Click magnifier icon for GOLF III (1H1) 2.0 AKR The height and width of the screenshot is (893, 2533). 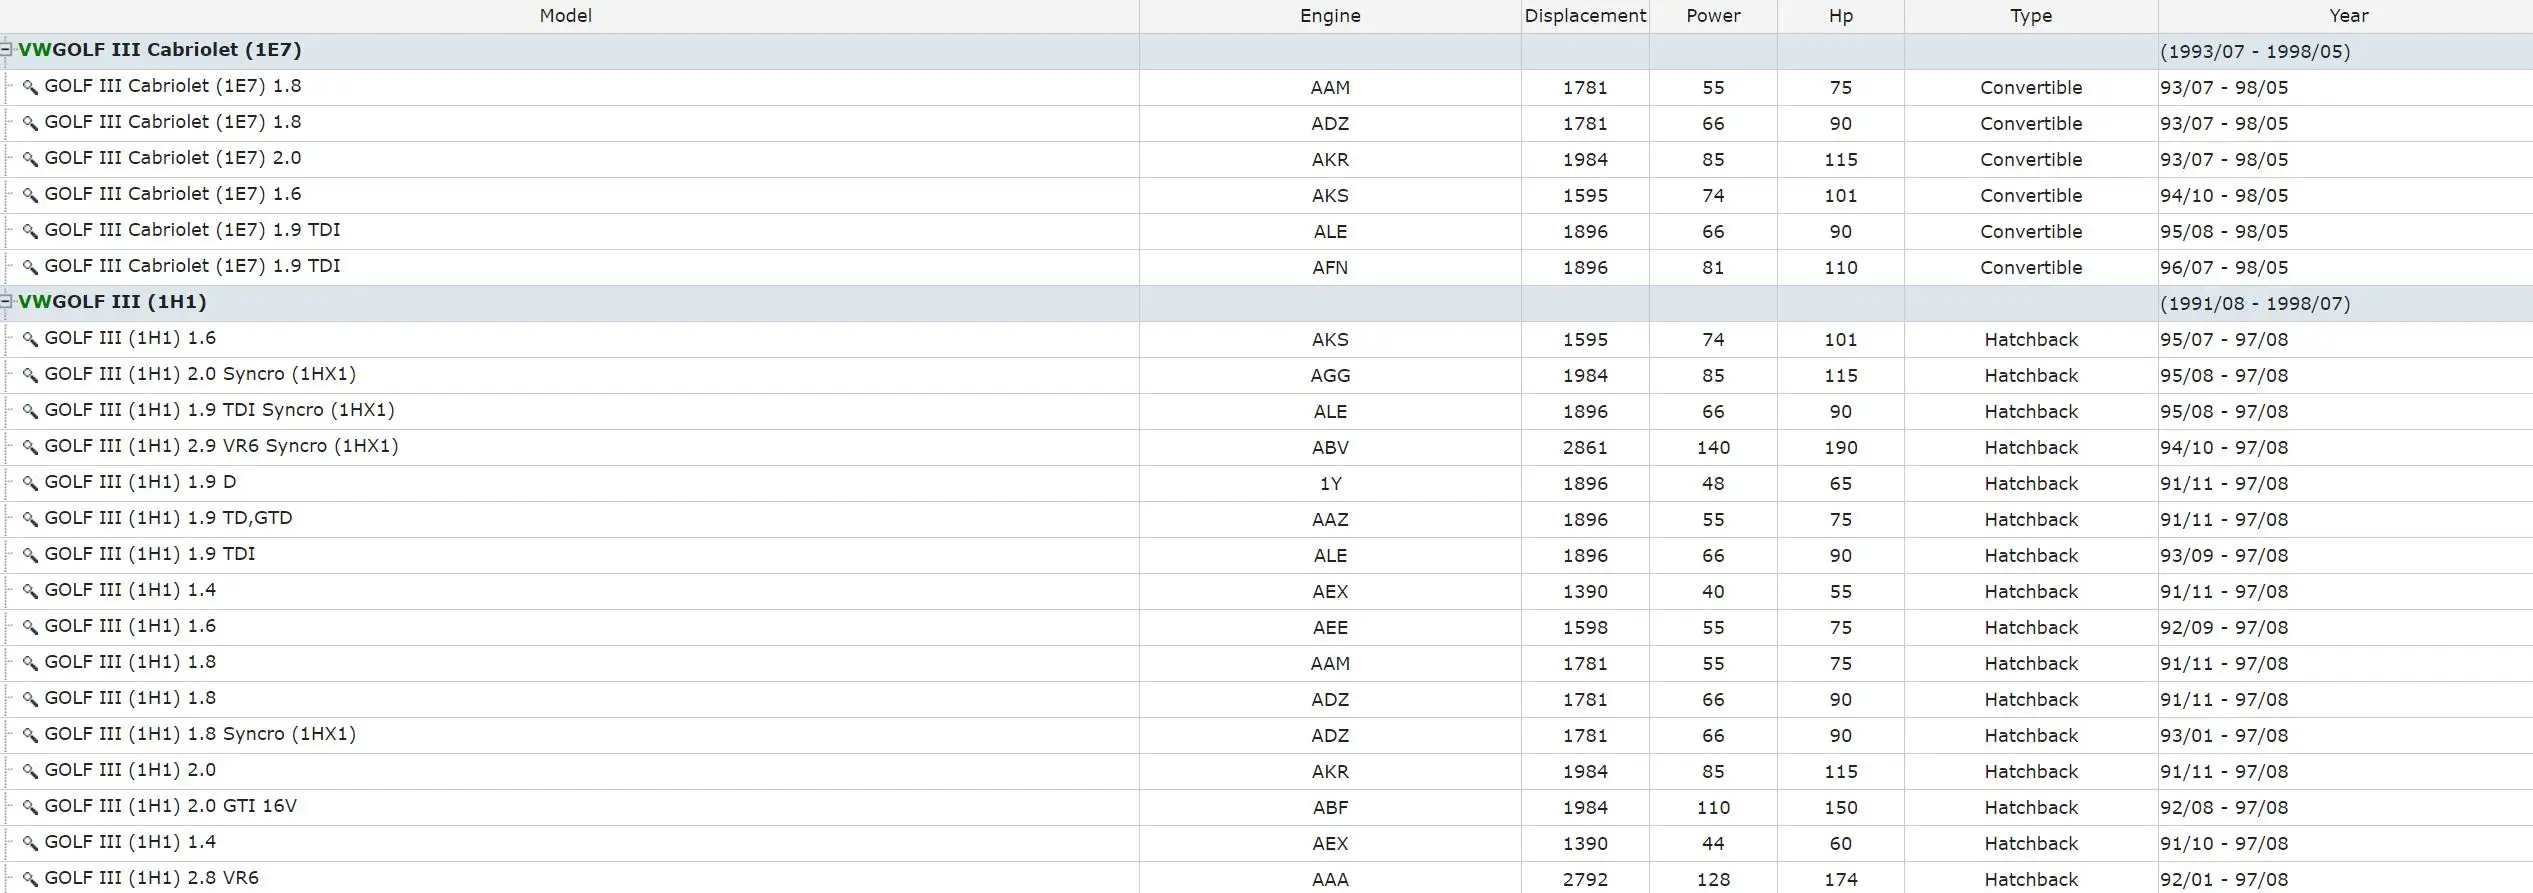30,771
